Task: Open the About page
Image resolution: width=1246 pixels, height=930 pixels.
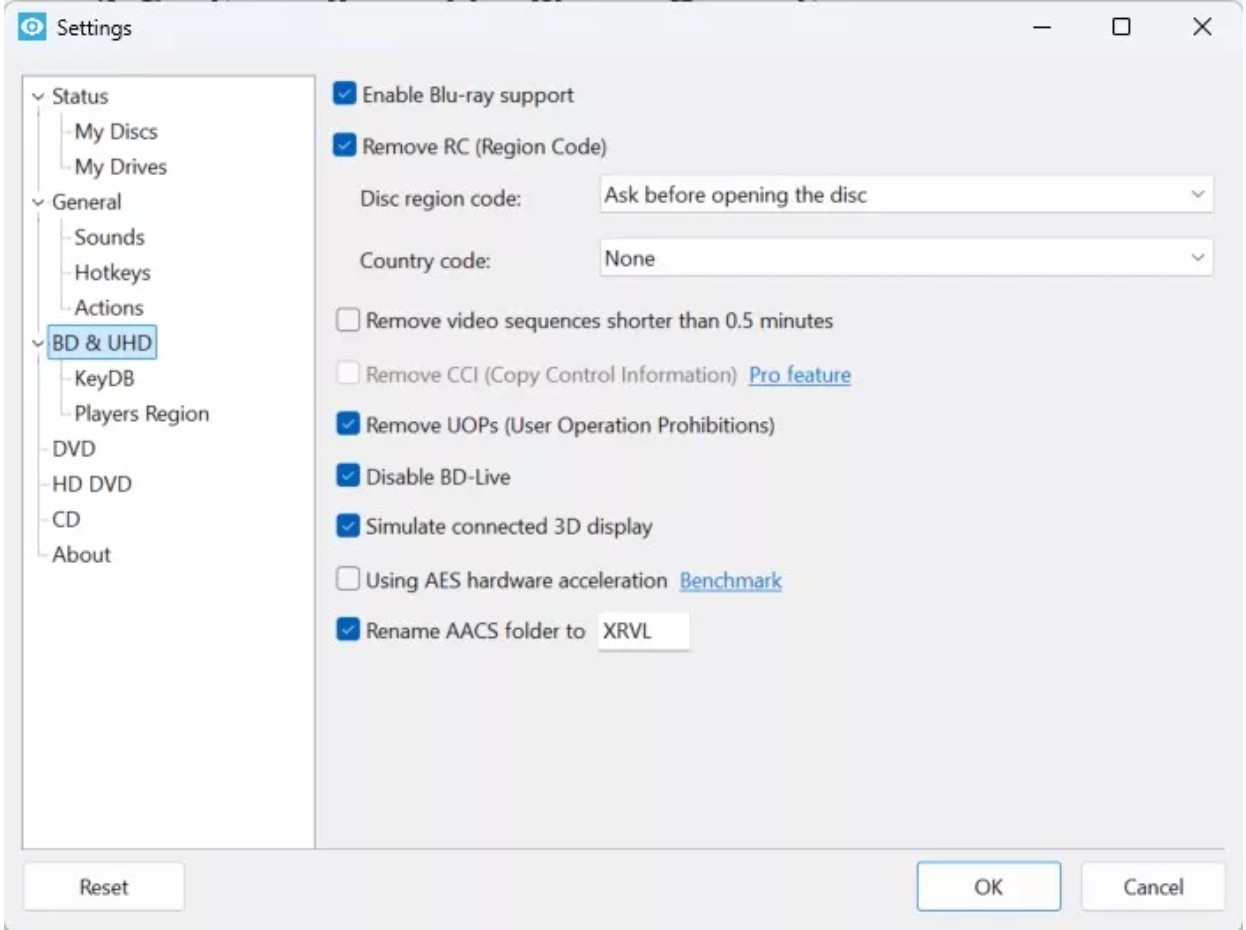Action: coord(81,555)
